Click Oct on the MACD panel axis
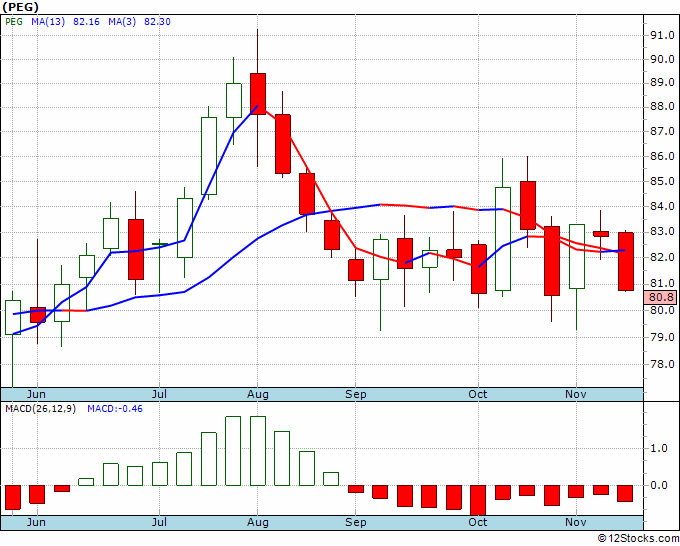This screenshot has height=546, width=680. click(x=478, y=522)
